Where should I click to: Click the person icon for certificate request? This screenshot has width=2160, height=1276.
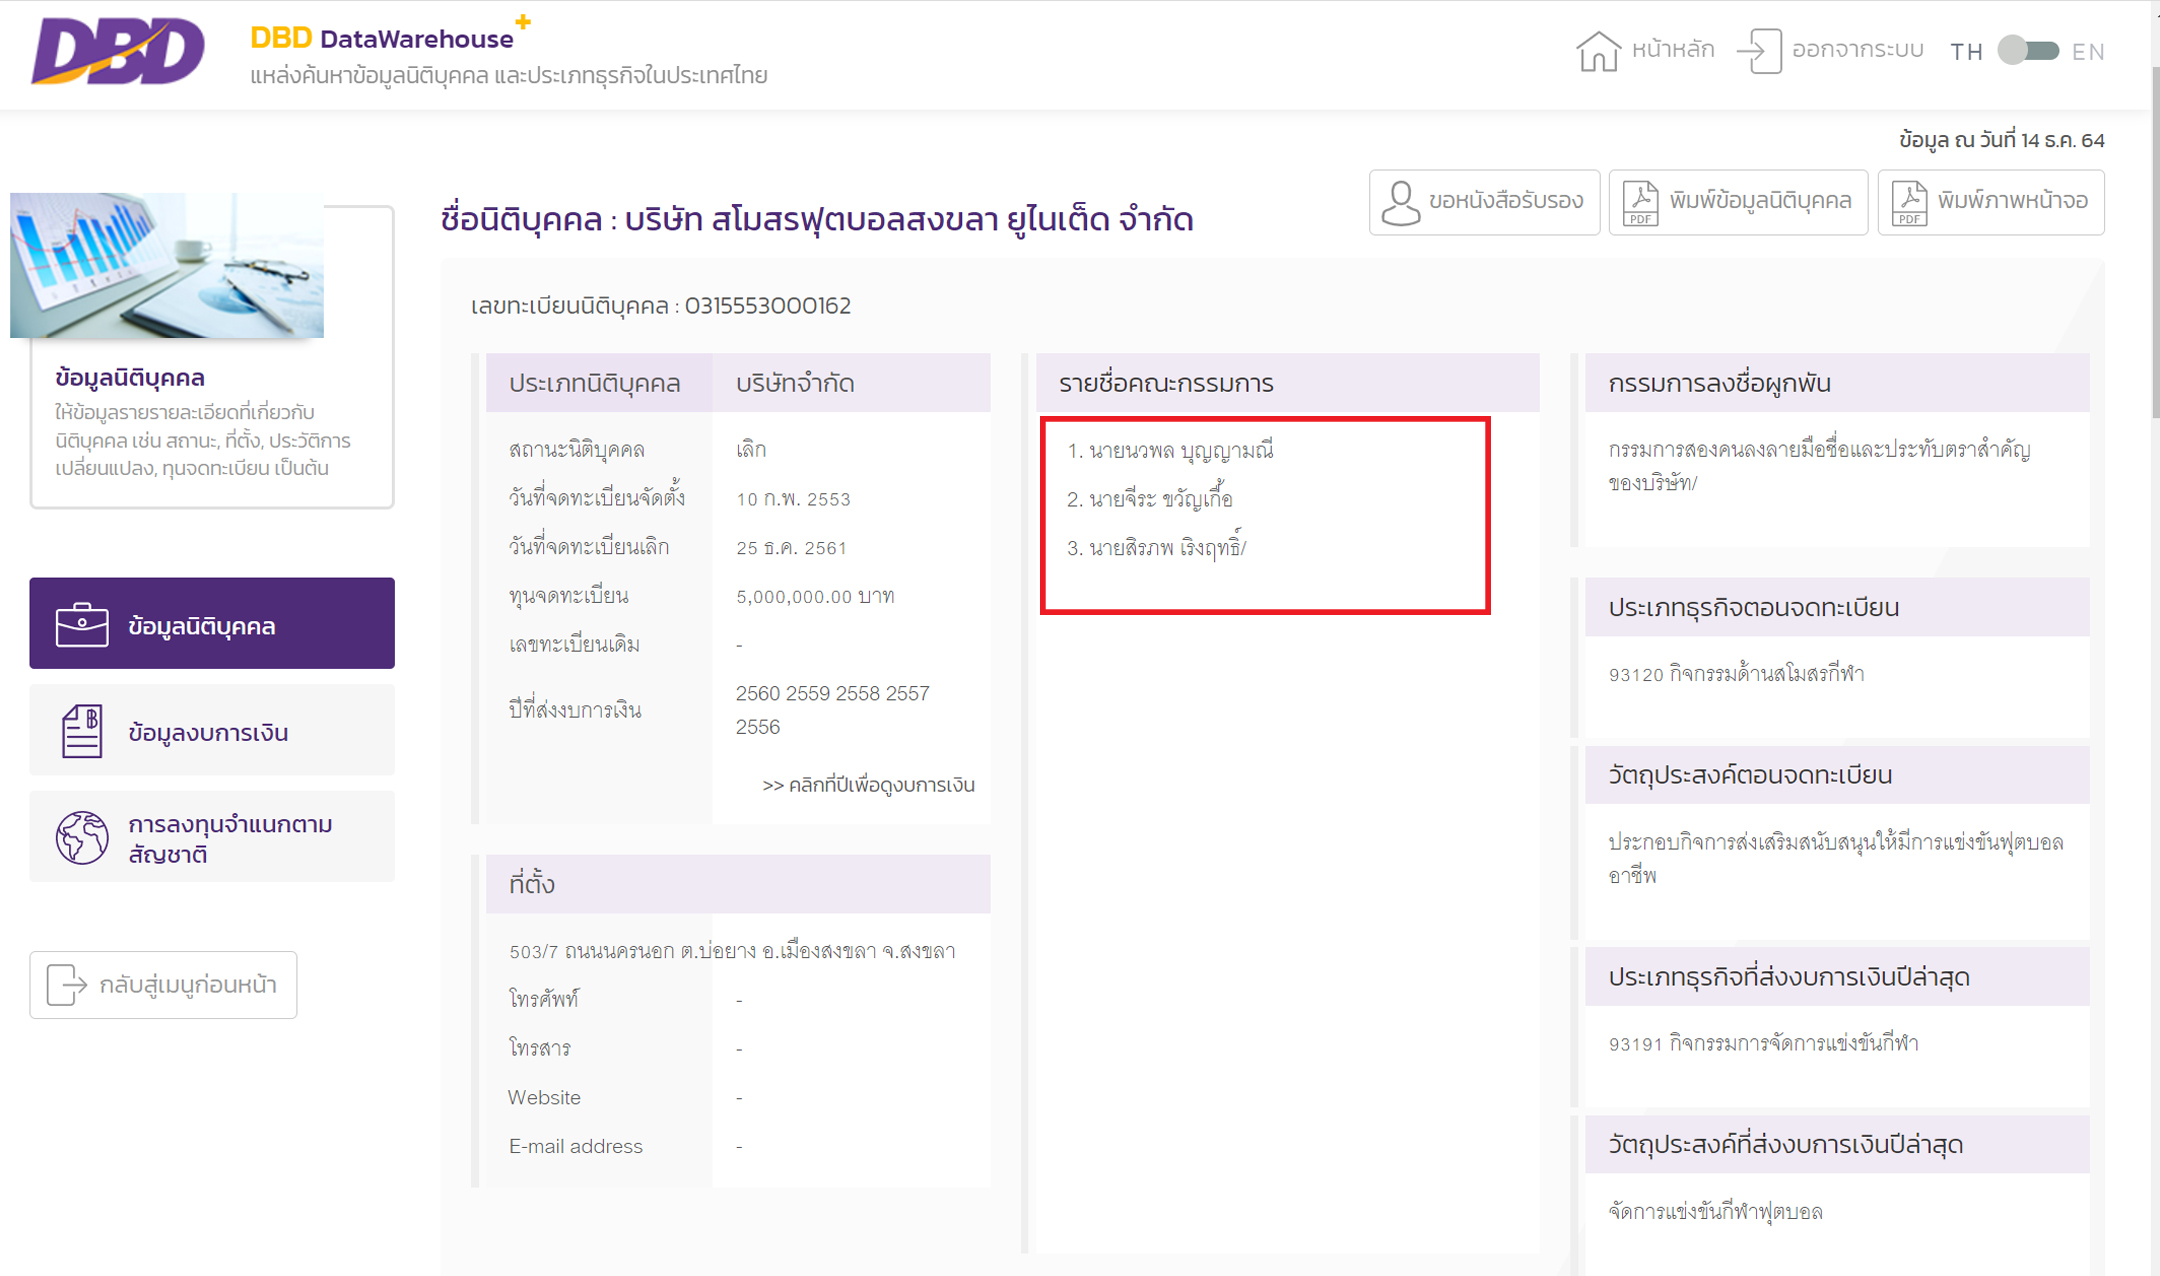pyautogui.click(x=1400, y=203)
